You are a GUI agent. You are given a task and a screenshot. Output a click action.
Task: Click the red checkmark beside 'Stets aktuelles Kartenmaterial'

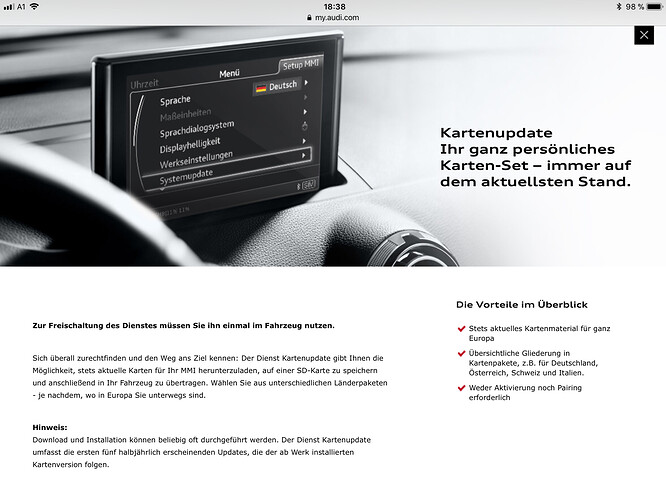tap(461, 328)
